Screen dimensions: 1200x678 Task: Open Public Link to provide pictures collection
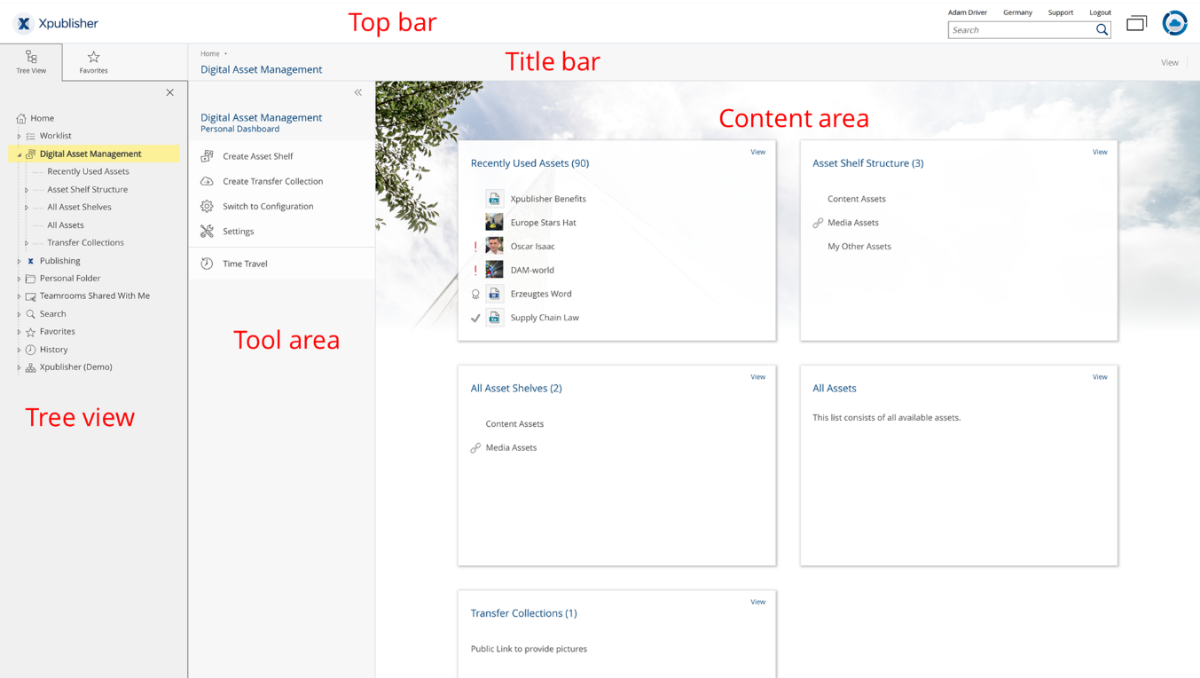(x=529, y=649)
